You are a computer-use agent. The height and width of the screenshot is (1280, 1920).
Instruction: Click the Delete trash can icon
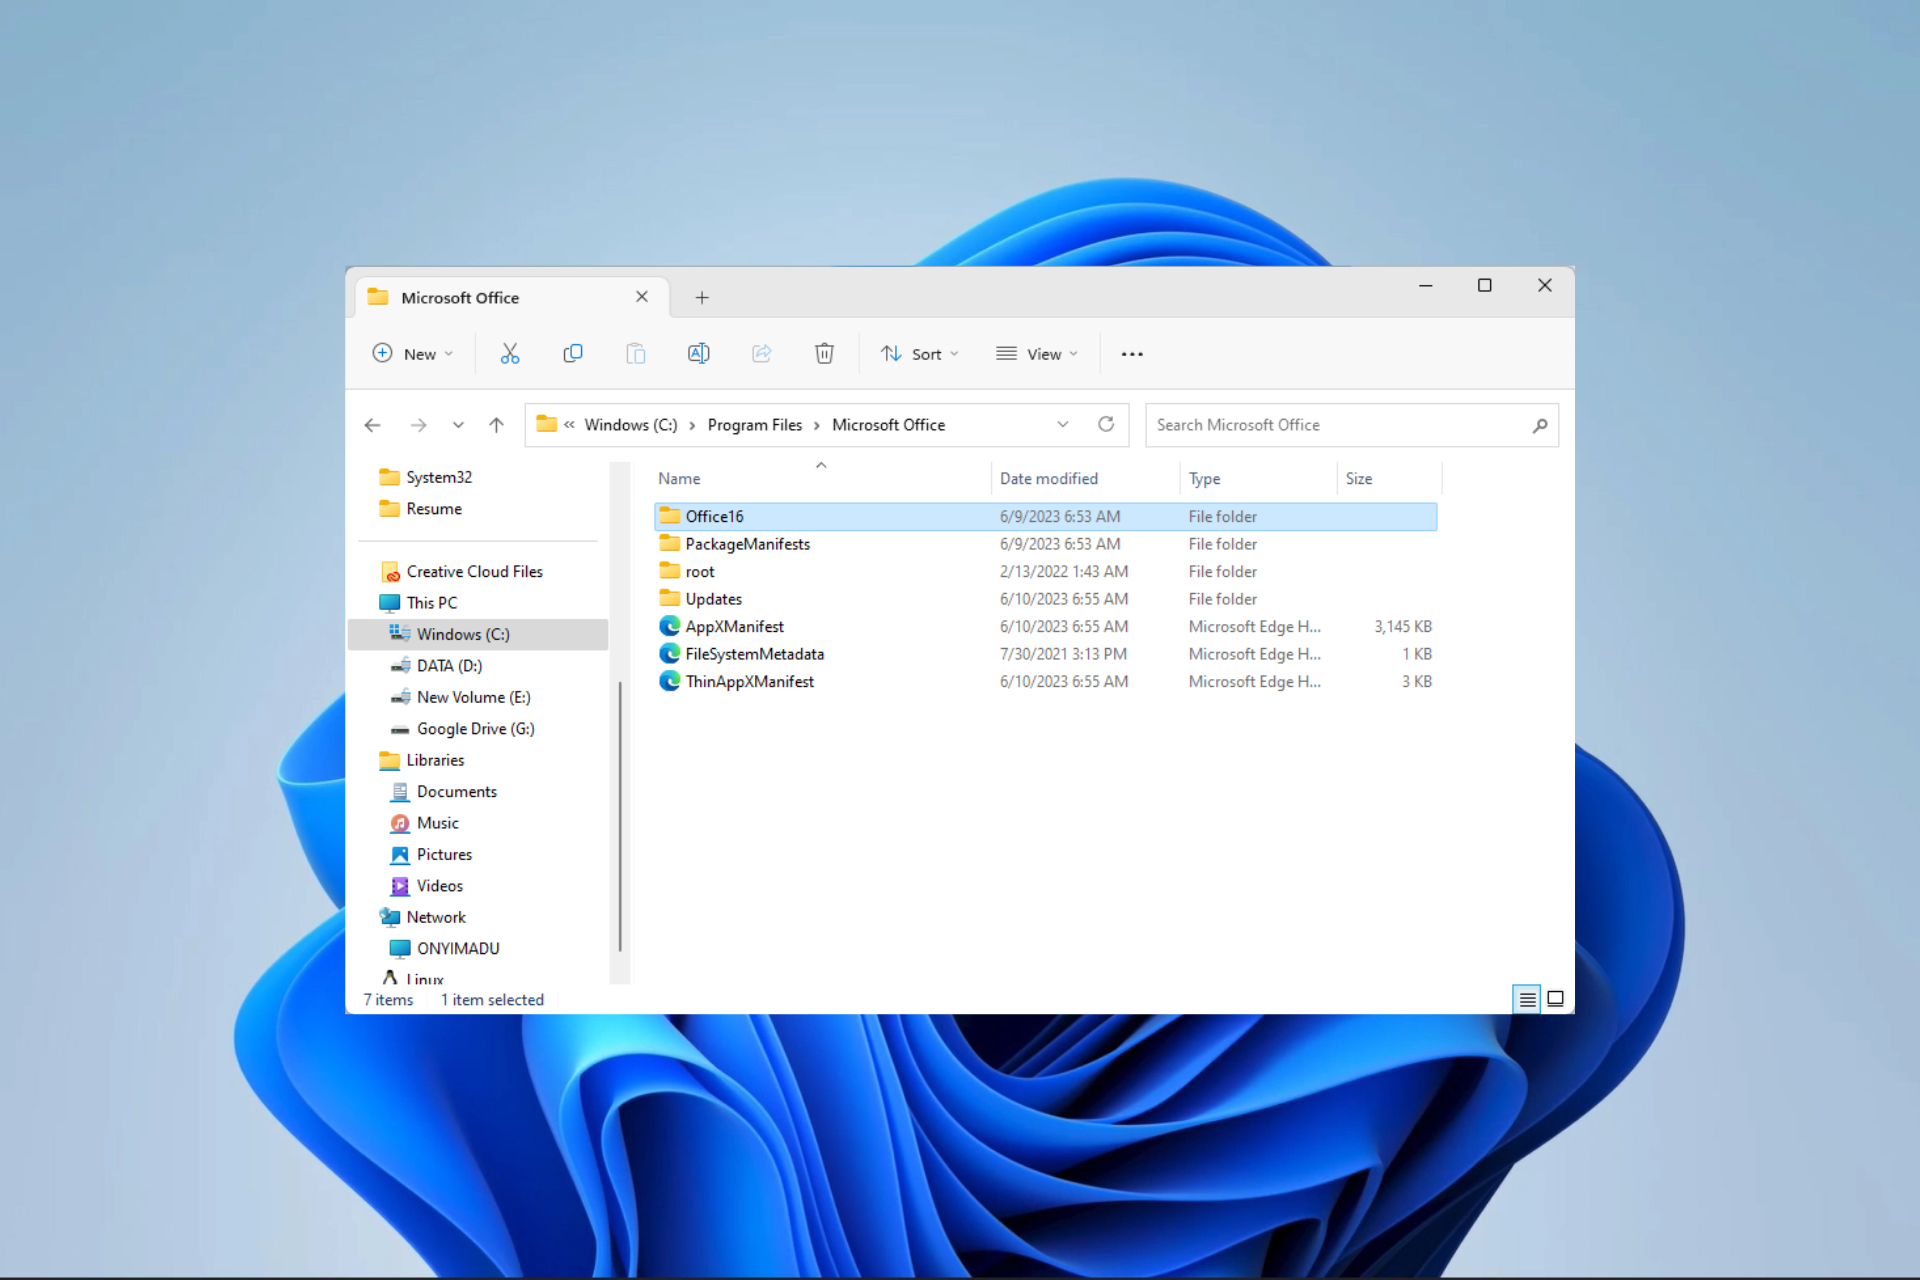tap(824, 354)
